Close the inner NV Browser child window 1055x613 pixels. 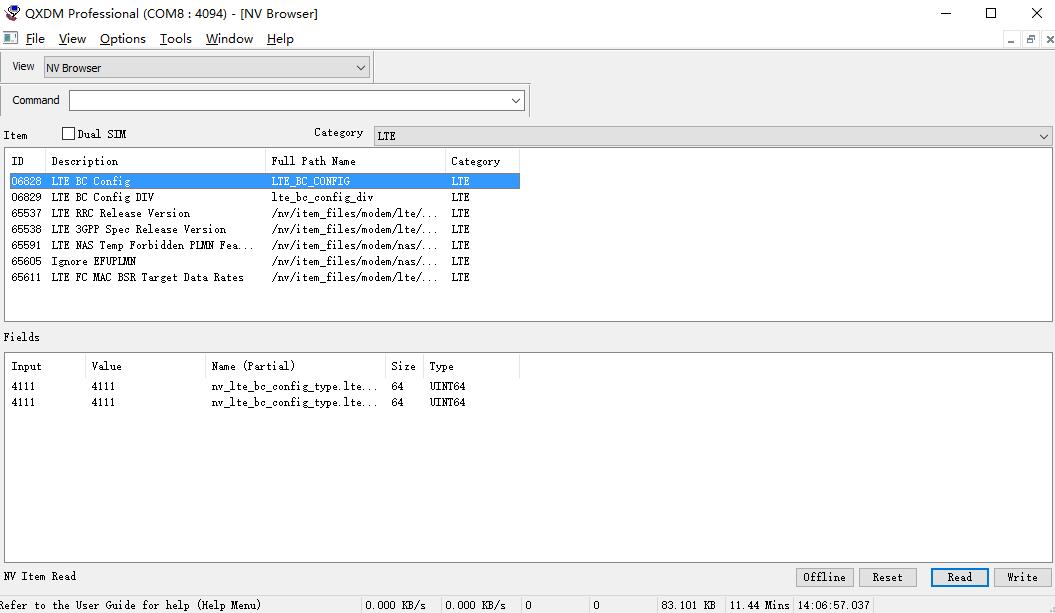(x=1049, y=39)
